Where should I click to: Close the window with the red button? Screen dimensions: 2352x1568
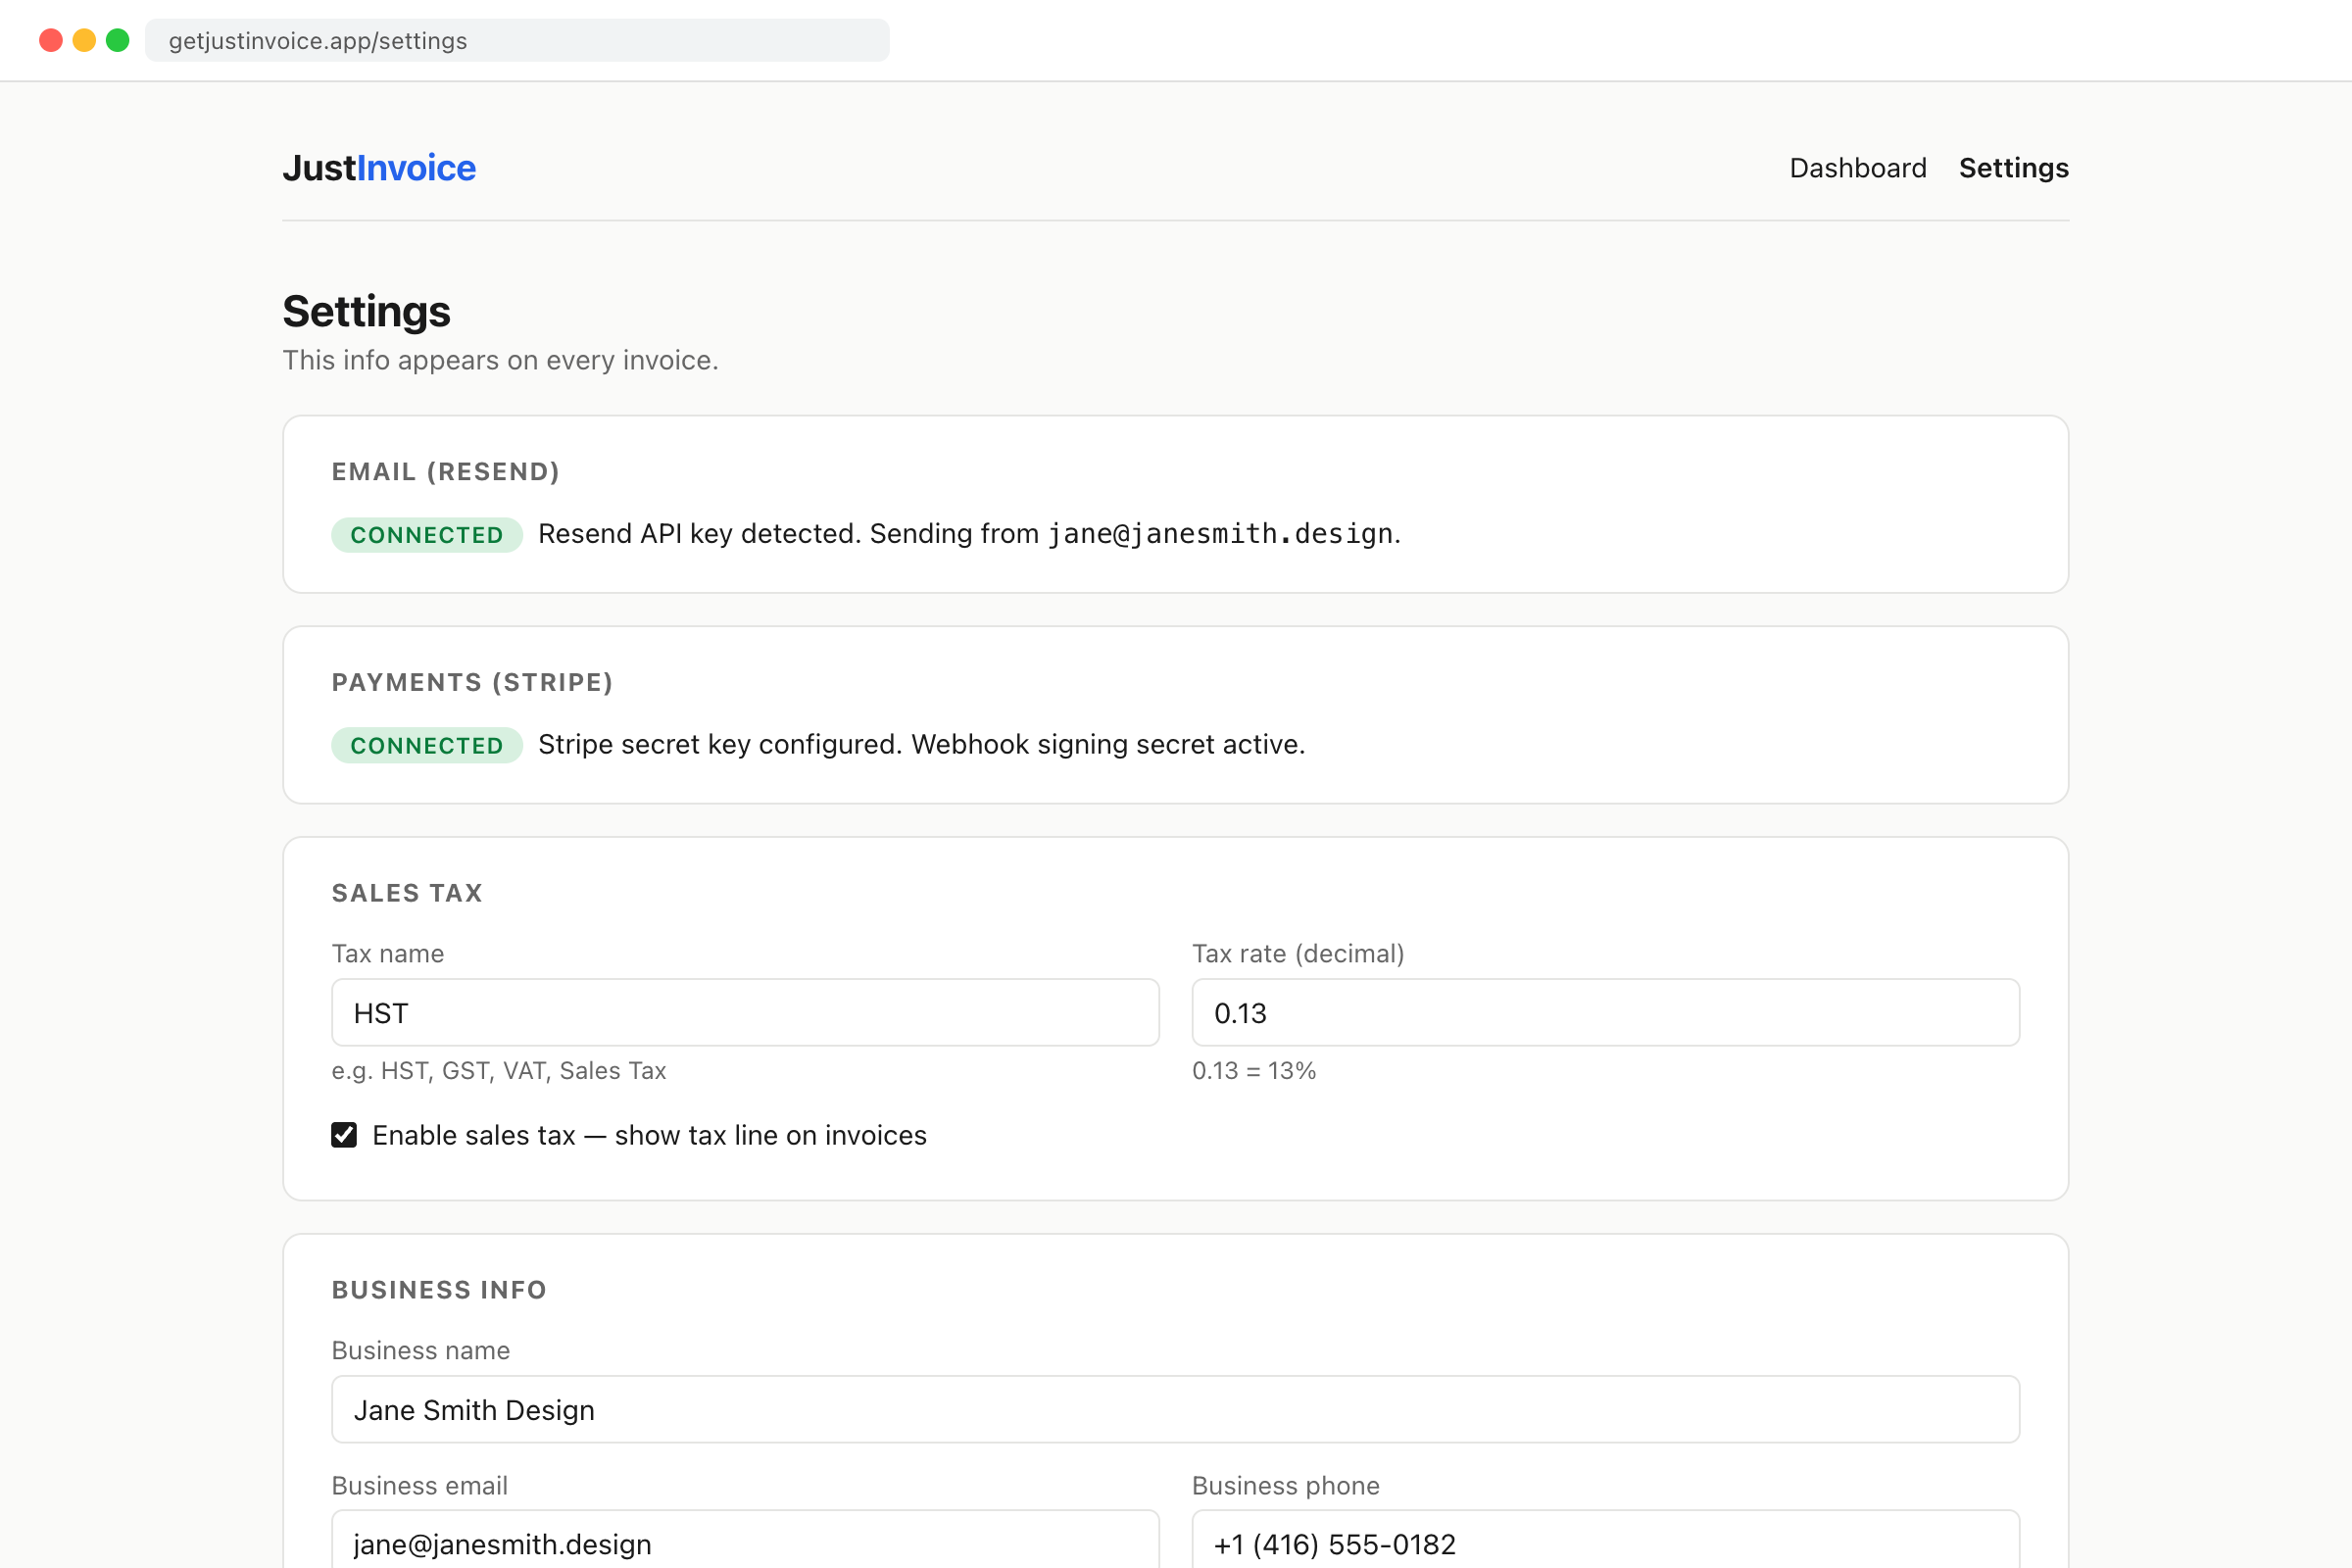click(51, 40)
